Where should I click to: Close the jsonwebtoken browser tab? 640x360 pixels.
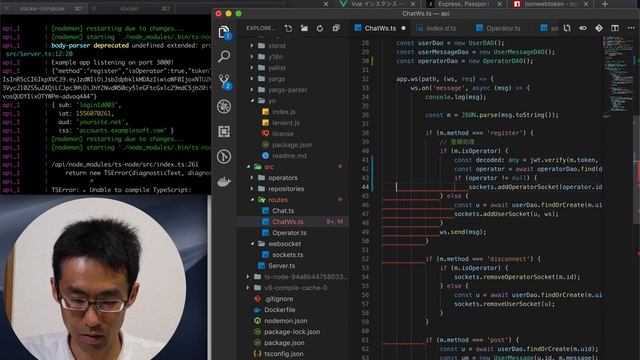586,4
